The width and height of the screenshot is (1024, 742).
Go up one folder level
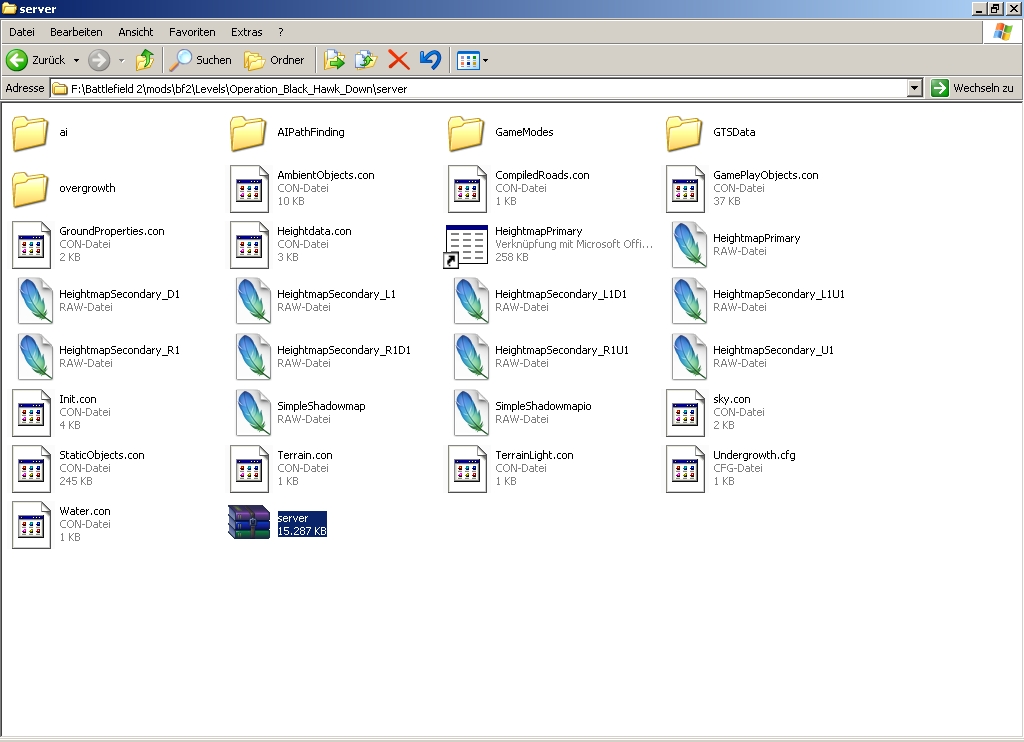[x=145, y=60]
